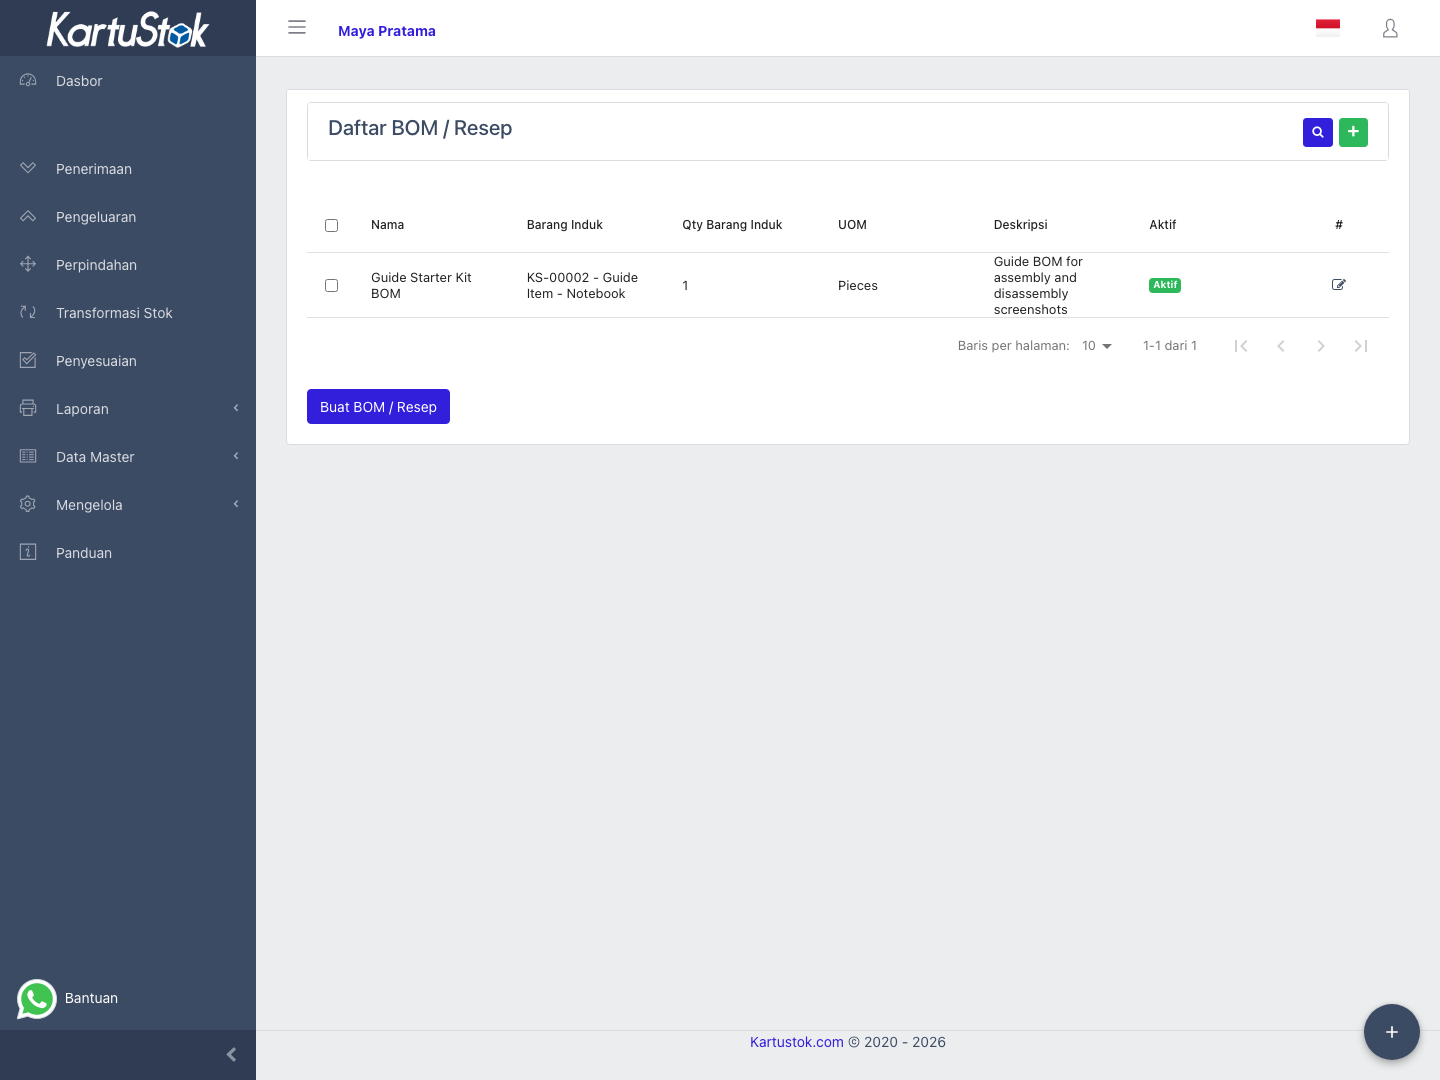Sort by UOM column header
1440x1080 pixels.
(852, 225)
